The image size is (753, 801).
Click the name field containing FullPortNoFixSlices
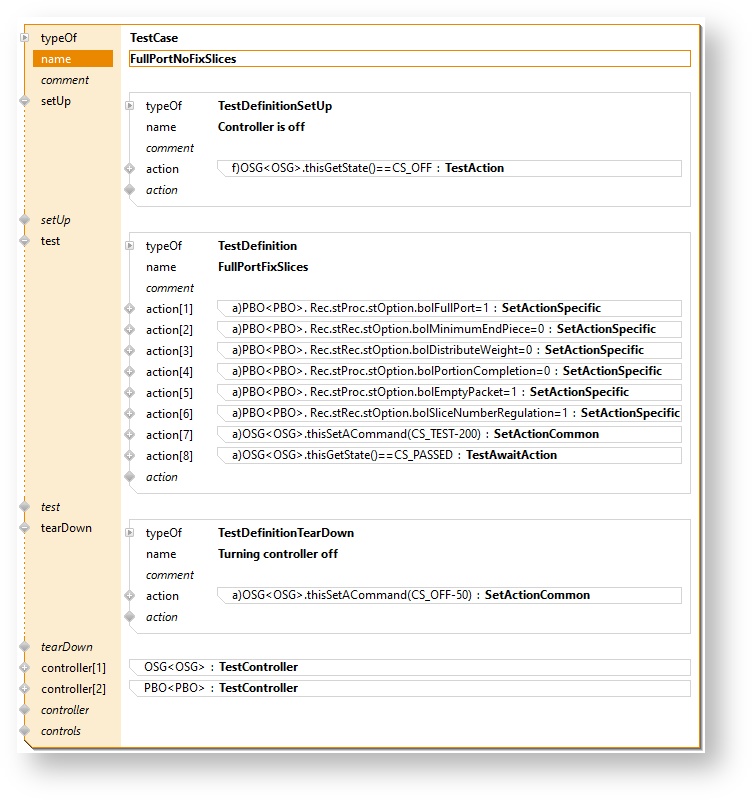409,59
